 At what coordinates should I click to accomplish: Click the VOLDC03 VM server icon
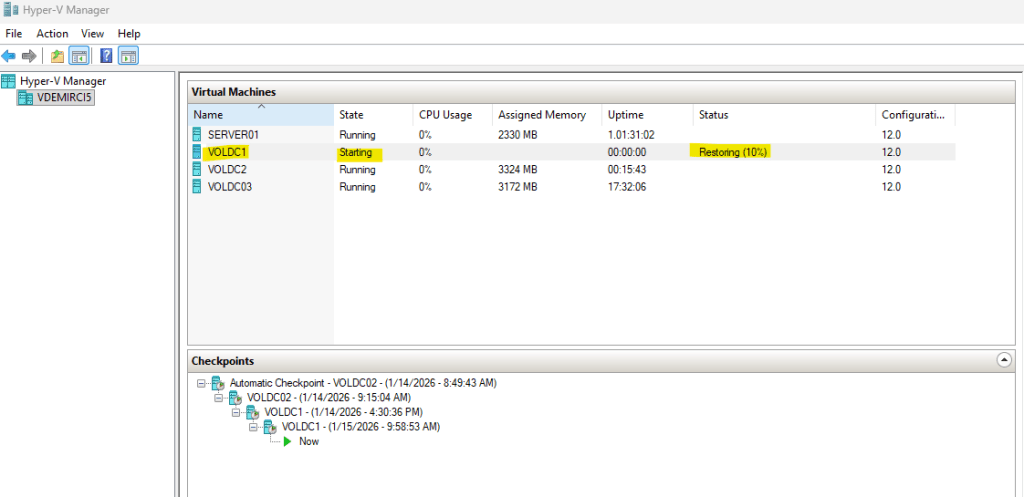[x=197, y=187]
